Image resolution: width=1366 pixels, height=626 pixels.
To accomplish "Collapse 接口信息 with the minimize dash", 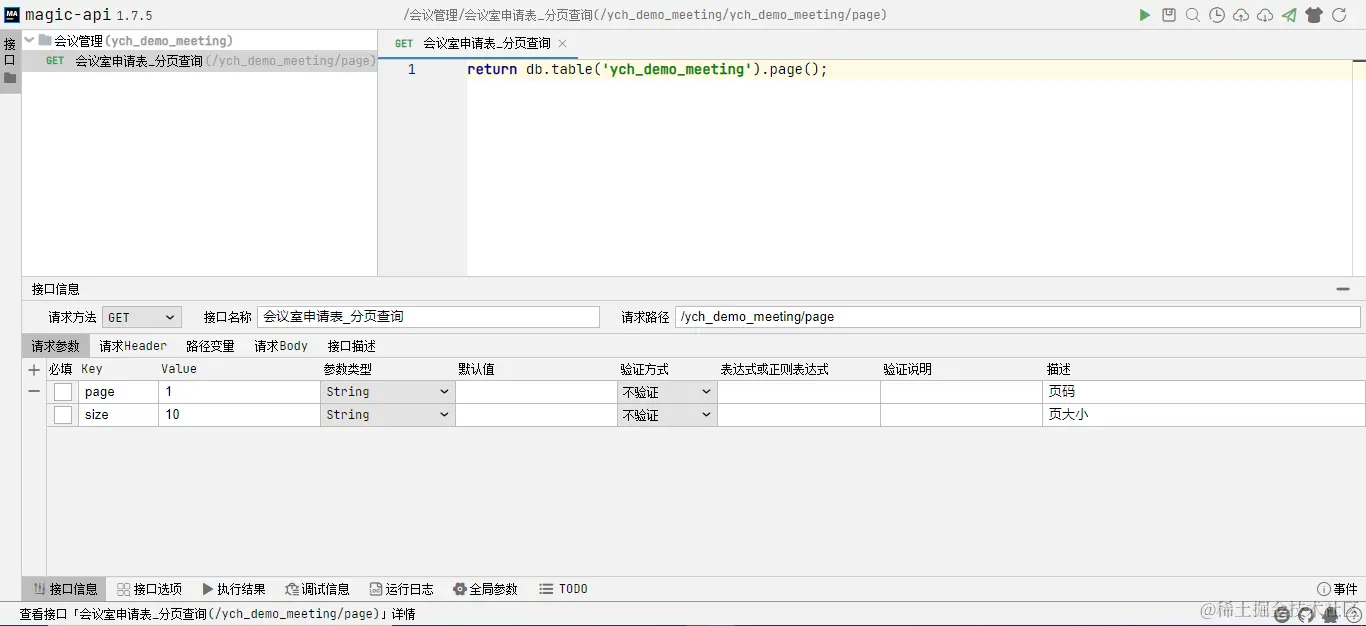I will 1343,289.
